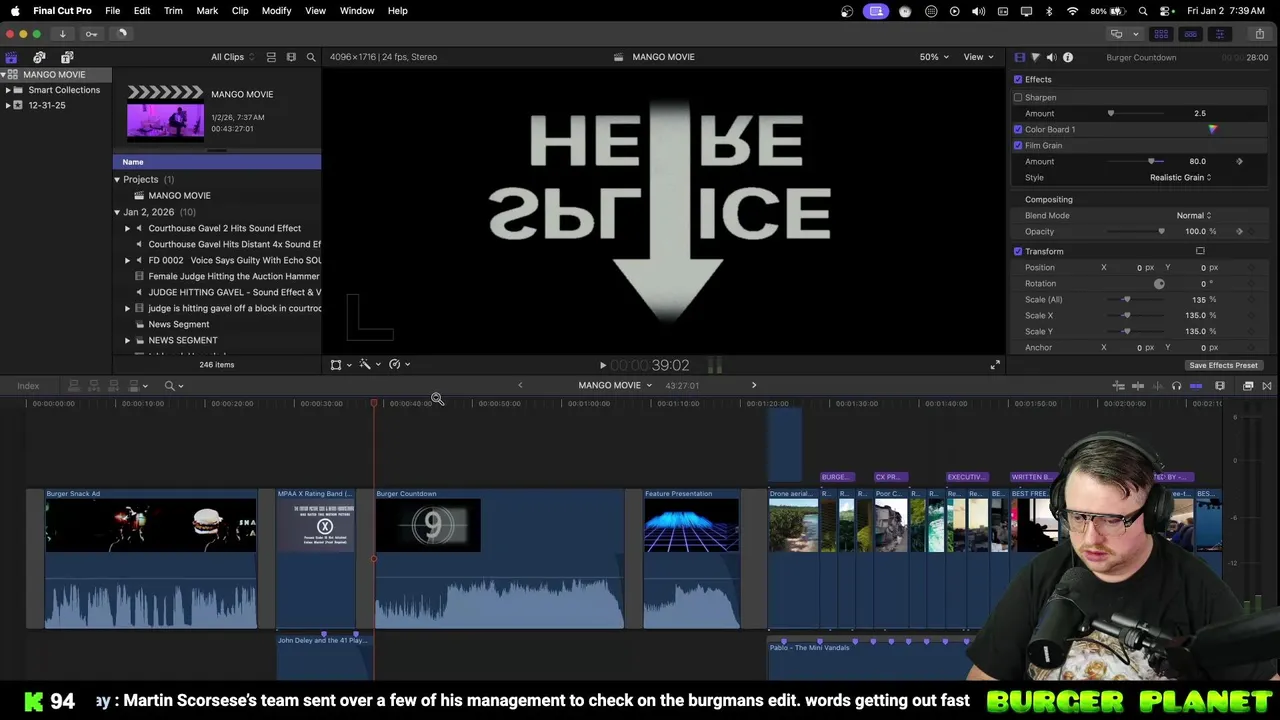Expand the 12-31-25 event
The image size is (1280, 720).
pyautogui.click(x=8, y=105)
